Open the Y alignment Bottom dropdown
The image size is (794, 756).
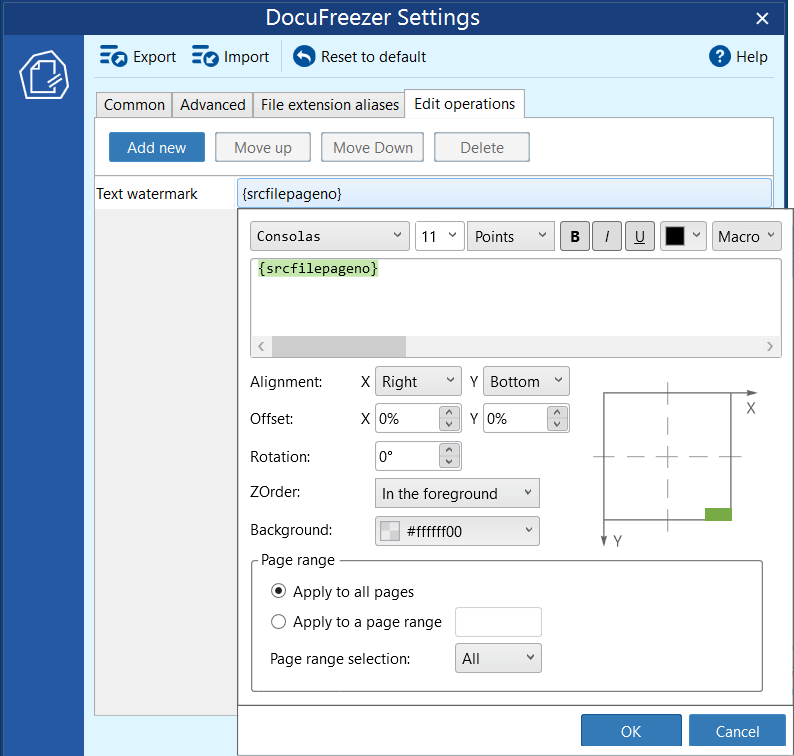click(x=526, y=381)
